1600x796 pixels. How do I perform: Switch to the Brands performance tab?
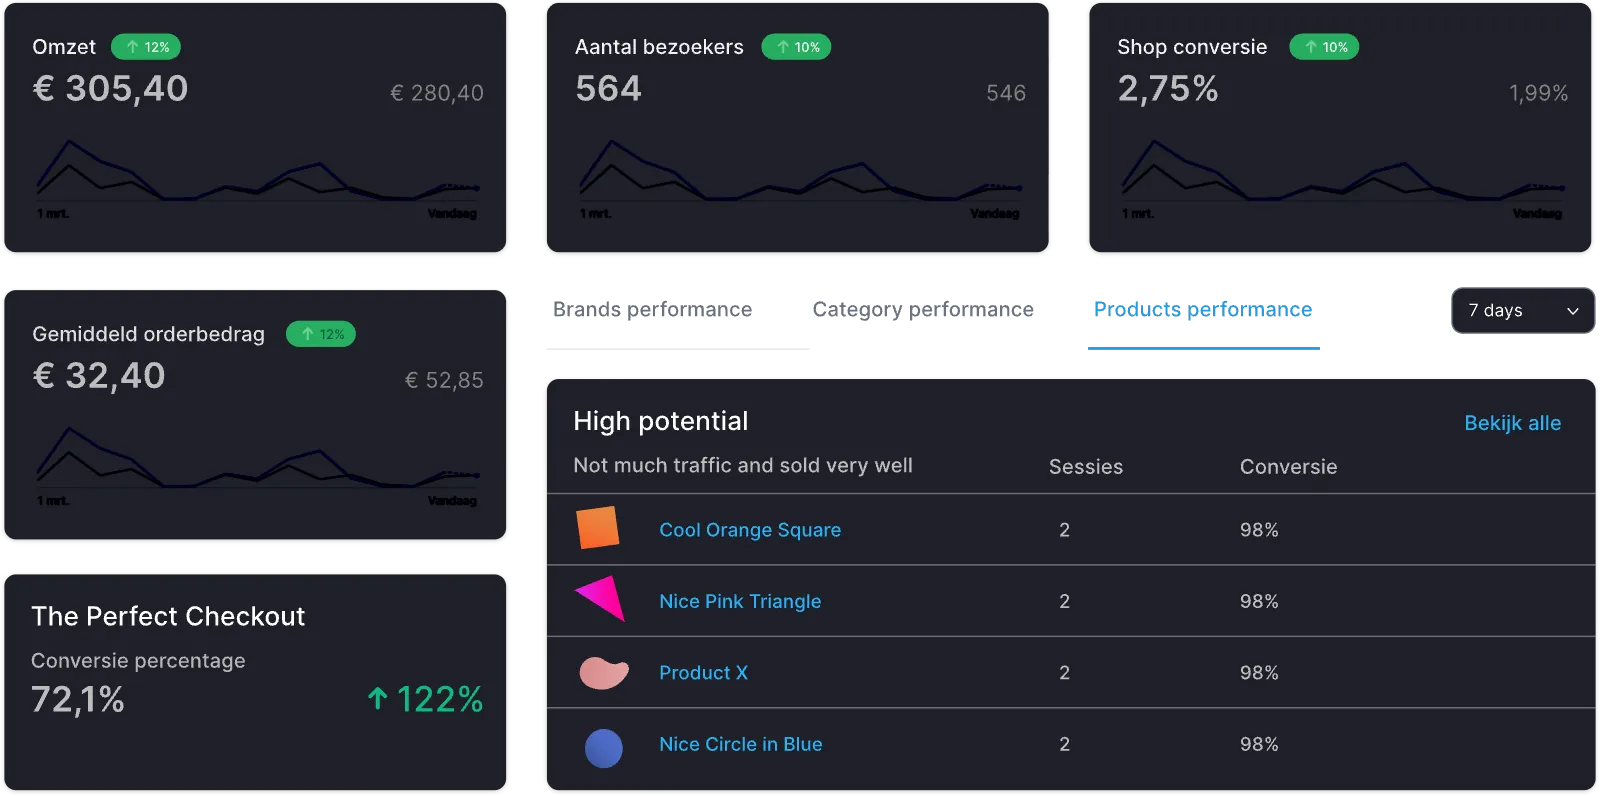pos(652,310)
